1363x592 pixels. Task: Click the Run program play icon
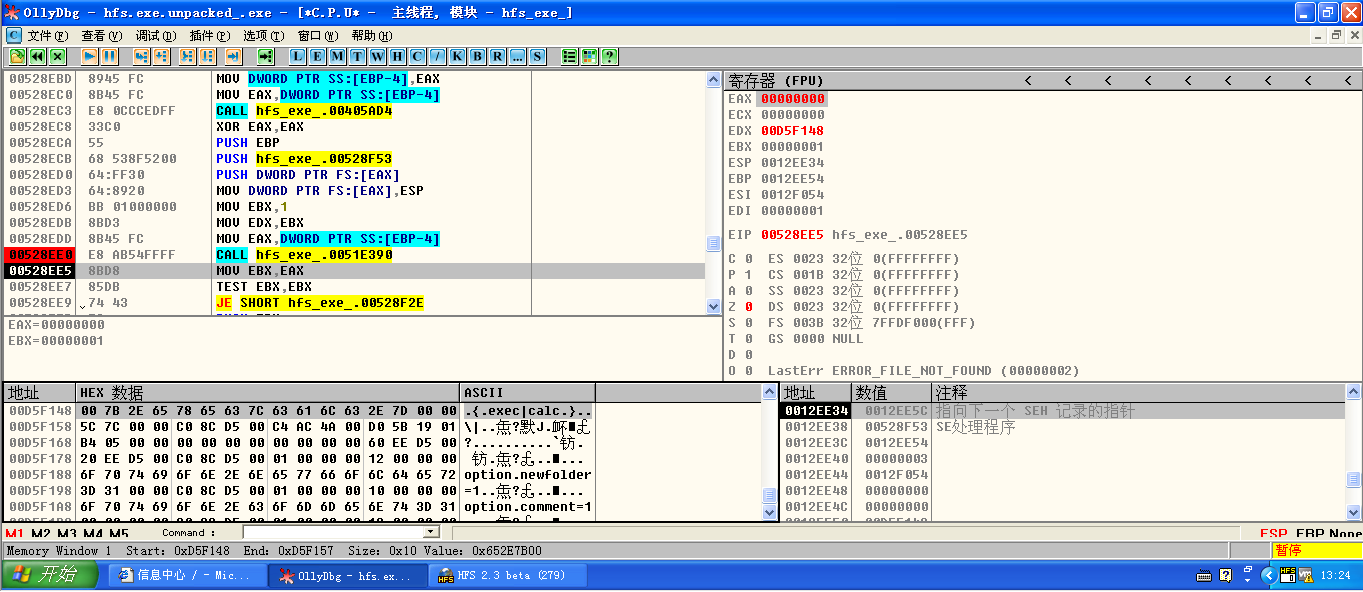coord(89,56)
